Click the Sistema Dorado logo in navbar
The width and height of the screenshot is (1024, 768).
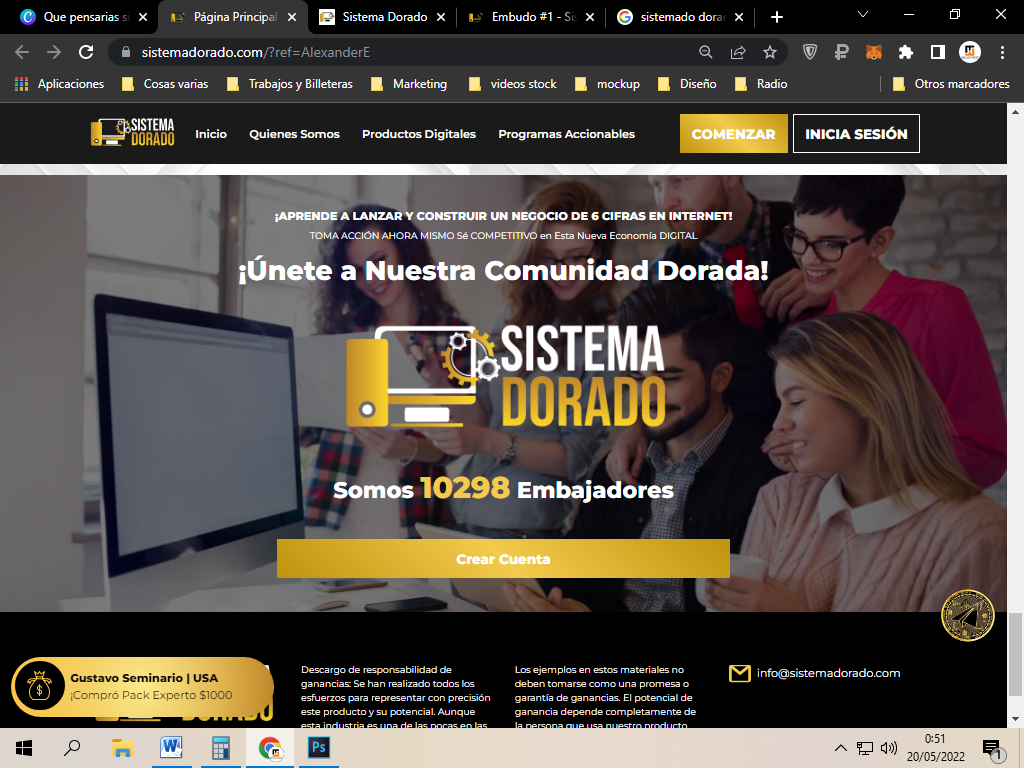pyautogui.click(x=133, y=133)
